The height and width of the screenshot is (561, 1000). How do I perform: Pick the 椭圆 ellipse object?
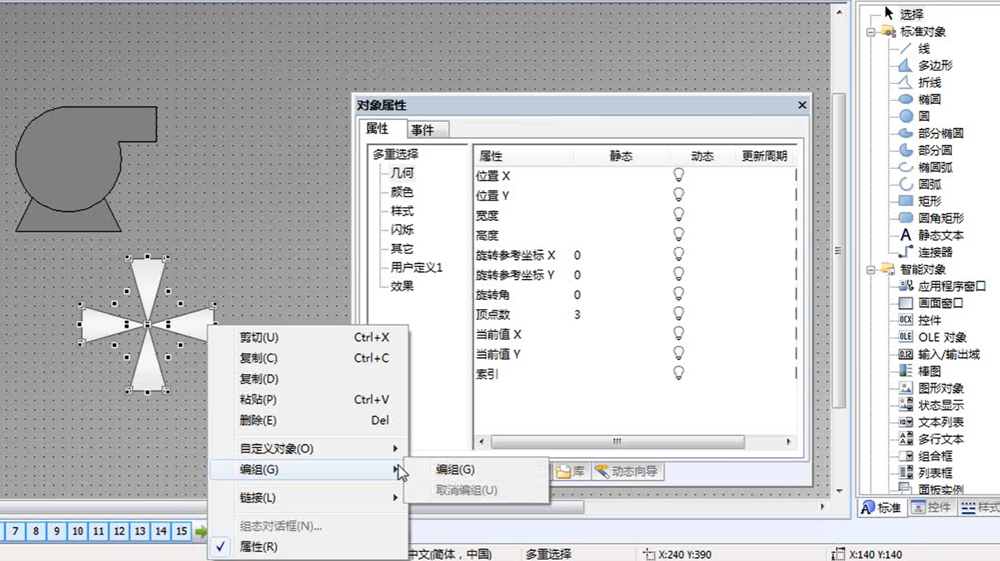(x=906, y=99)
